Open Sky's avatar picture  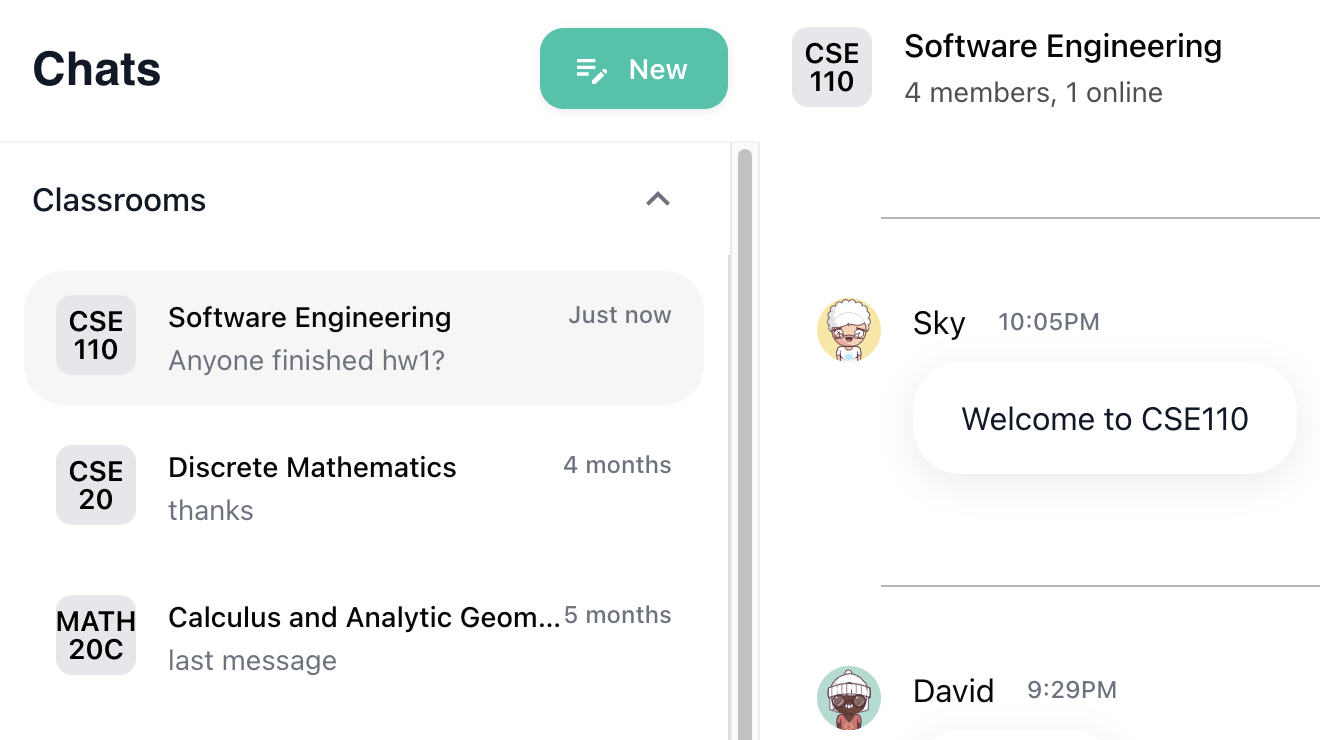pyautogui.click(x=849, y=330)
